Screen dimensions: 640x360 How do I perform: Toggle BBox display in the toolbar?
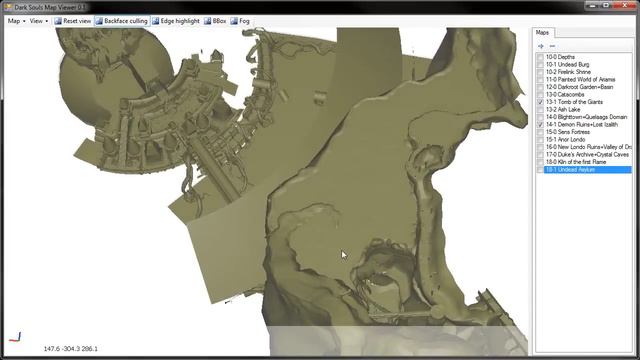215,21
